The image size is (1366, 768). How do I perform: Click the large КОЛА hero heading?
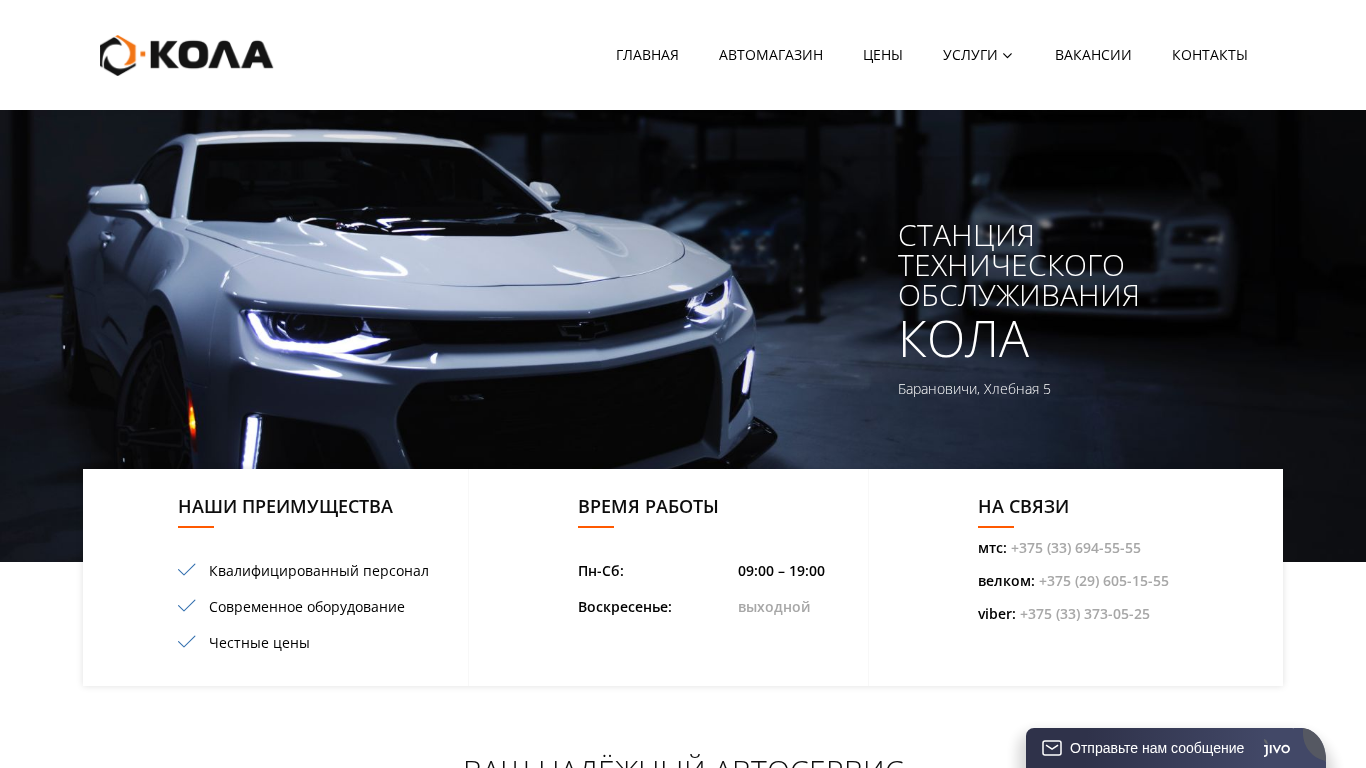pos(963,339)
